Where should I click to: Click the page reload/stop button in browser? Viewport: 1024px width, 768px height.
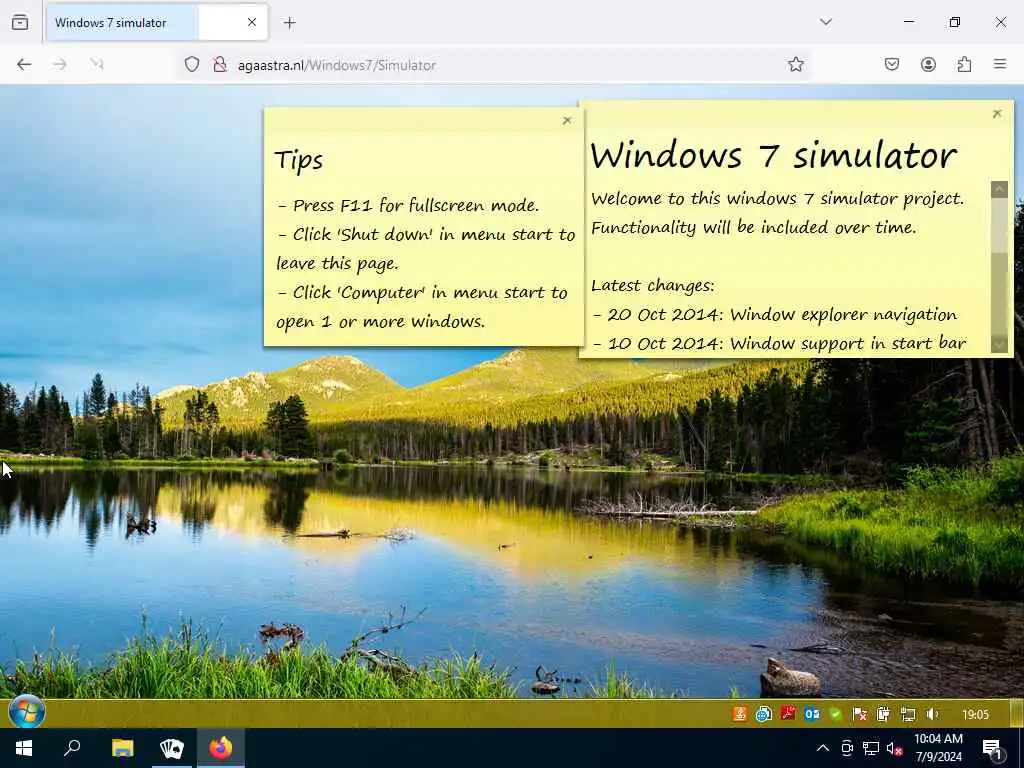pos(97,64)
